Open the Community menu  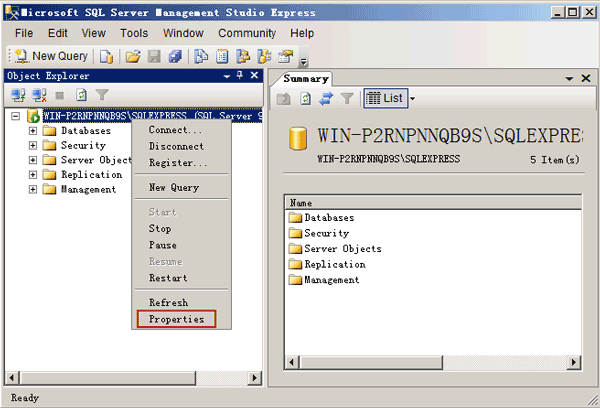pos(247,33)
